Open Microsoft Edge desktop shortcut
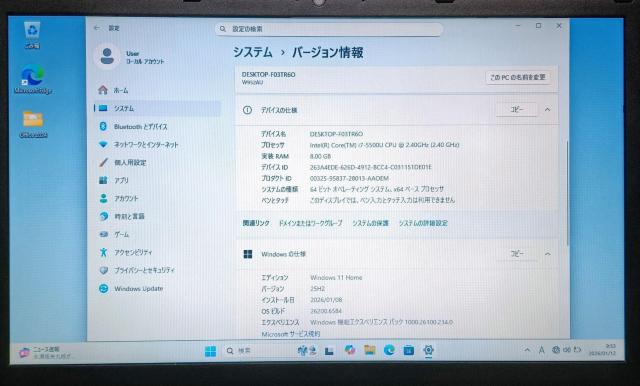This screenshot has width=640, height=386. (x=33, y=80)
